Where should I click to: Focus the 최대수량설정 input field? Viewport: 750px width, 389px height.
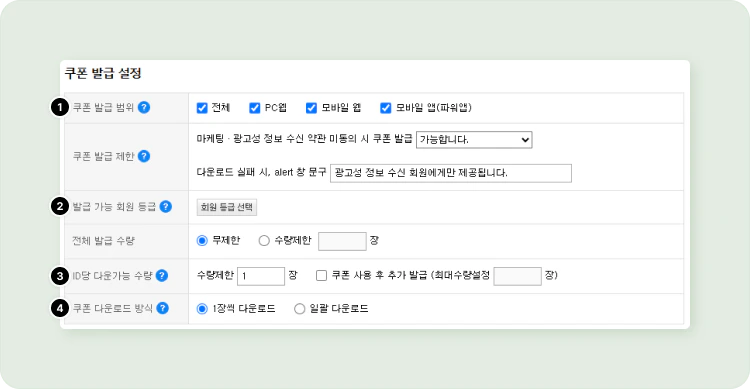tap(518, 276)
